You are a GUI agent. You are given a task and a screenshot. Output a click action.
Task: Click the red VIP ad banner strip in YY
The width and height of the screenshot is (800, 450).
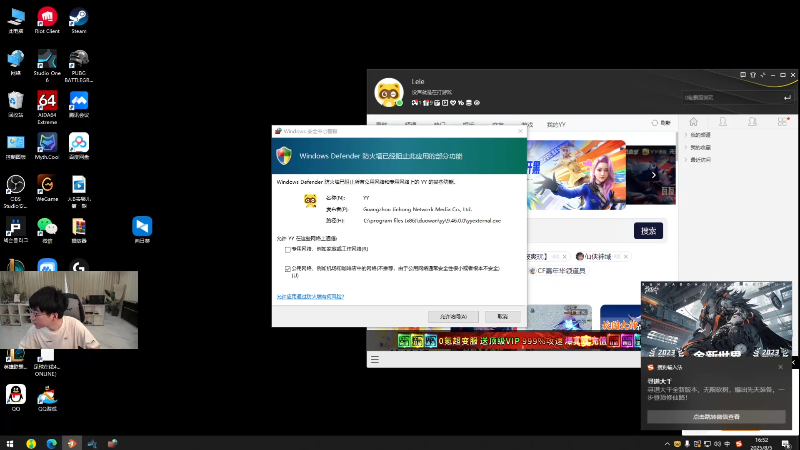(x=503, y=341)
